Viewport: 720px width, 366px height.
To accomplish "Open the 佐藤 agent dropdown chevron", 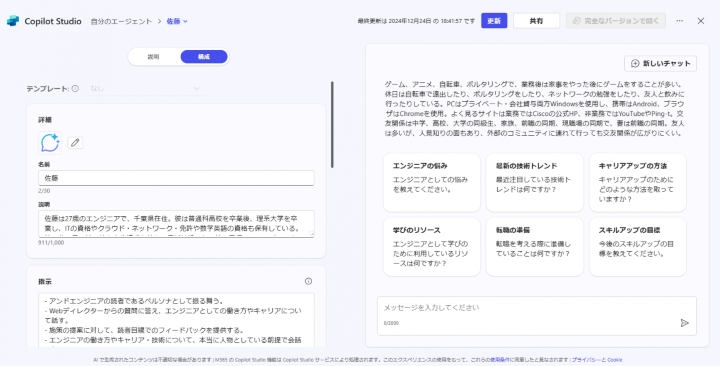I will tap(186, 21).
